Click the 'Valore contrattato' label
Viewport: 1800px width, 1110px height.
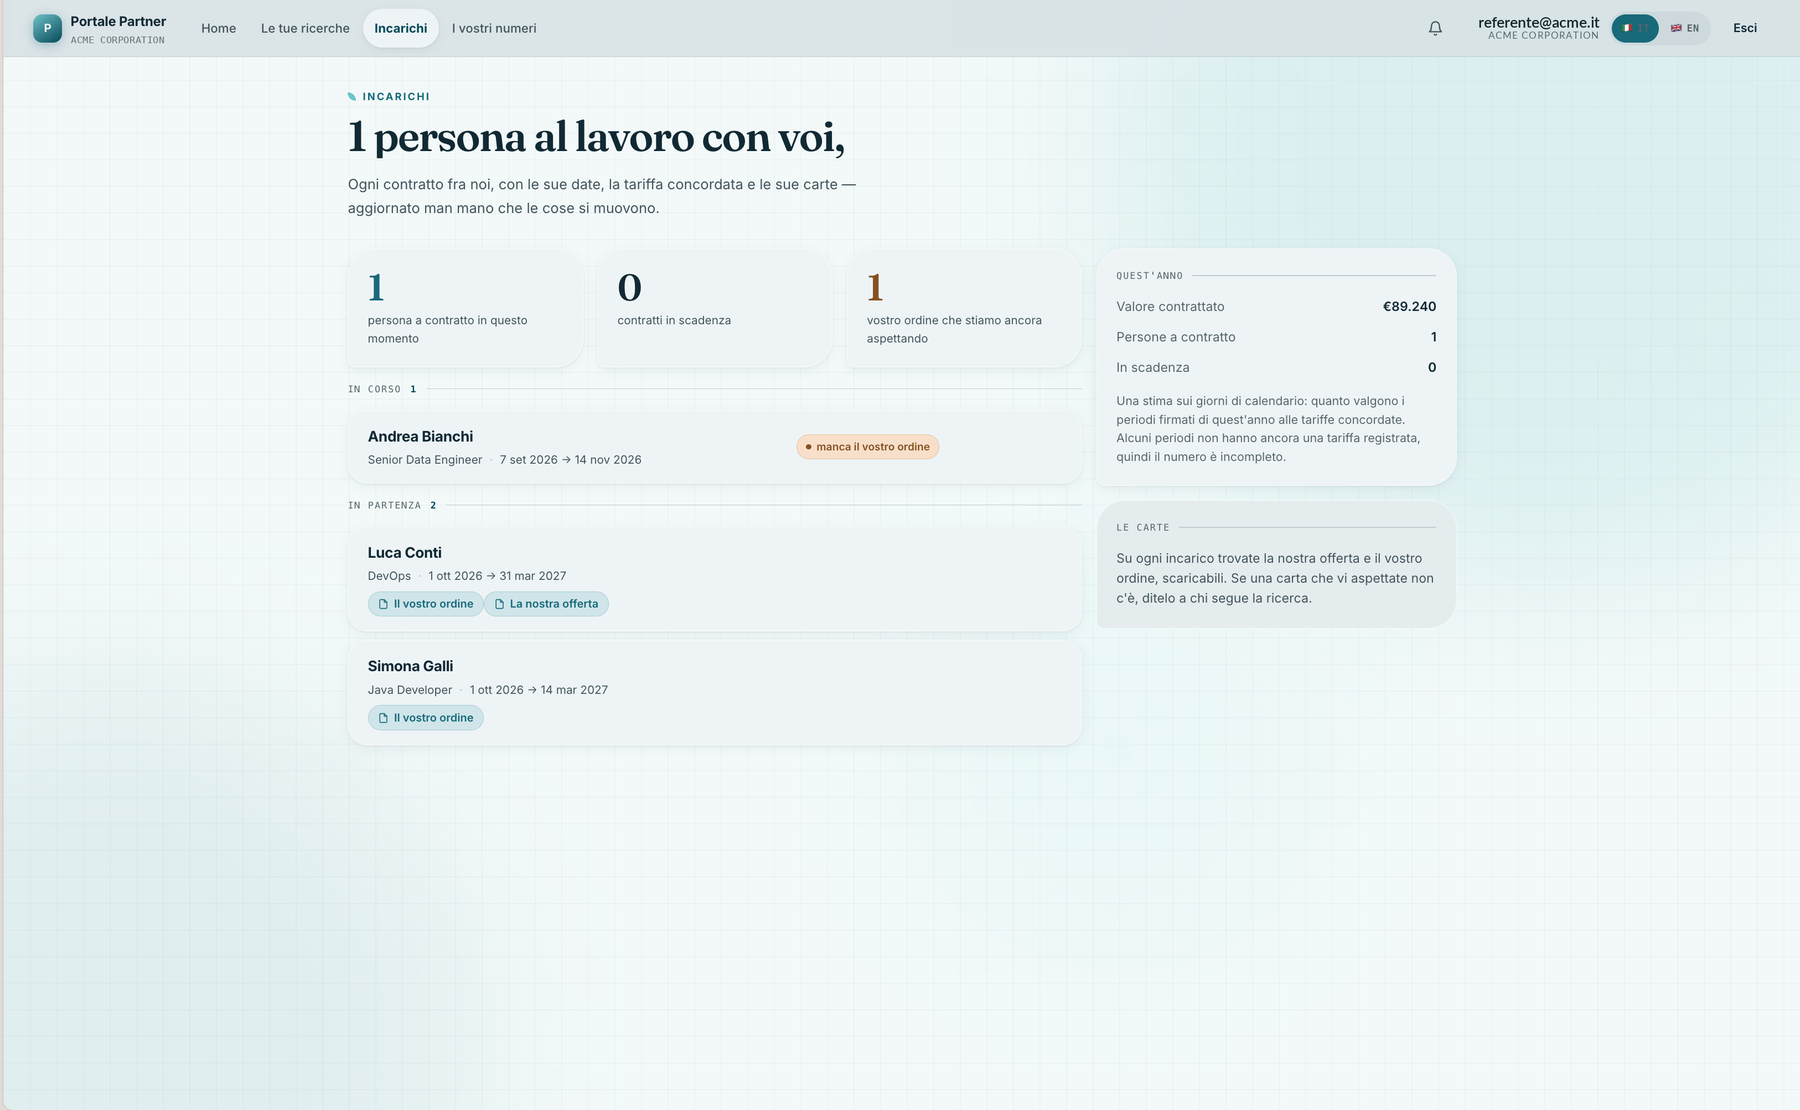pyautogui.click(x=1170, y=307)
